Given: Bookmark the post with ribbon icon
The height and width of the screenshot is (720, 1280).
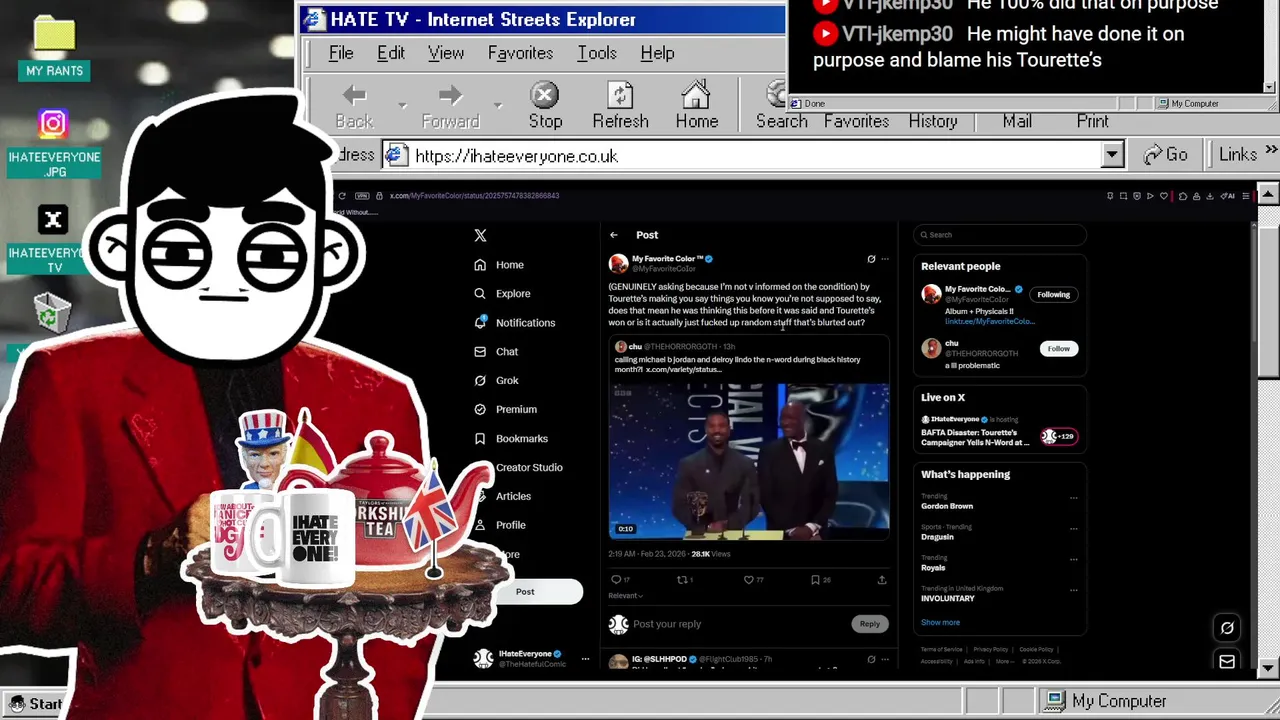Looking at the screenshot, I should click(815, 580).
